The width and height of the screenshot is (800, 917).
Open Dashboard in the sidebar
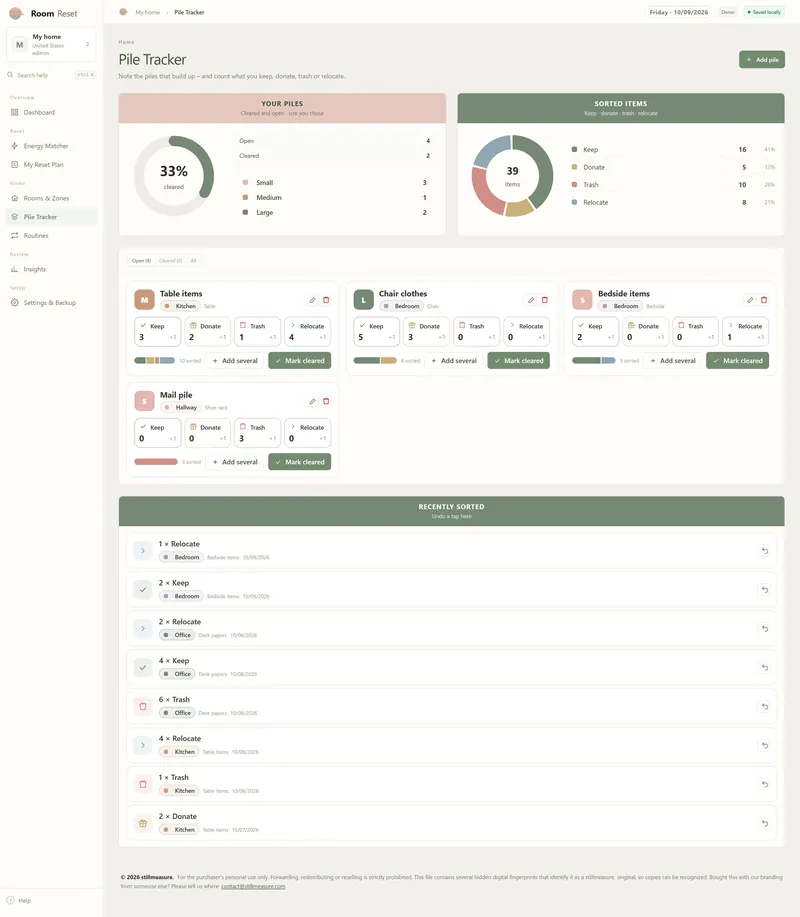click(x=51, y=112)
